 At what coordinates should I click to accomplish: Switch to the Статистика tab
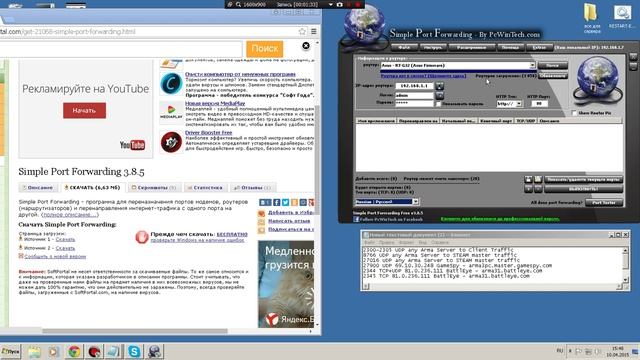205,188
